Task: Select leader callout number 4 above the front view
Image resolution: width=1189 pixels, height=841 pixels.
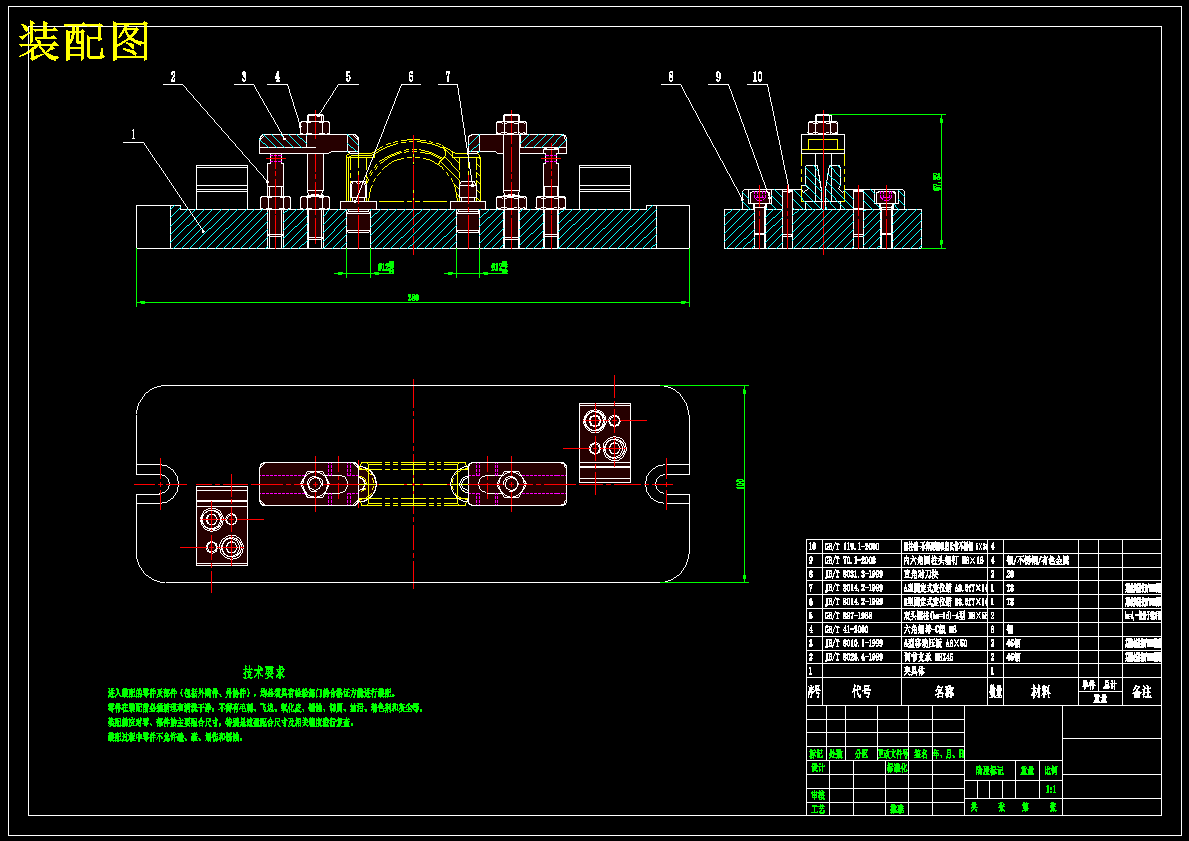Action: [x=277, y=77]
